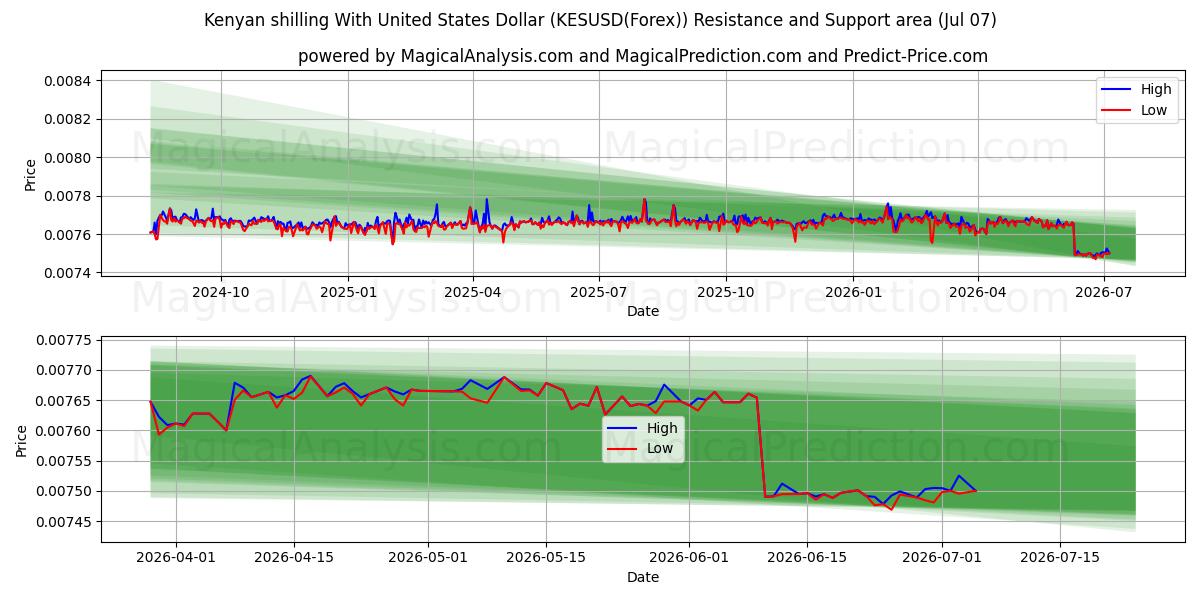Viewport: 1200px width, 600px height.
Task: Click the 2026-04-15 x-axis tick label
Action: click(x=294, y=558)
